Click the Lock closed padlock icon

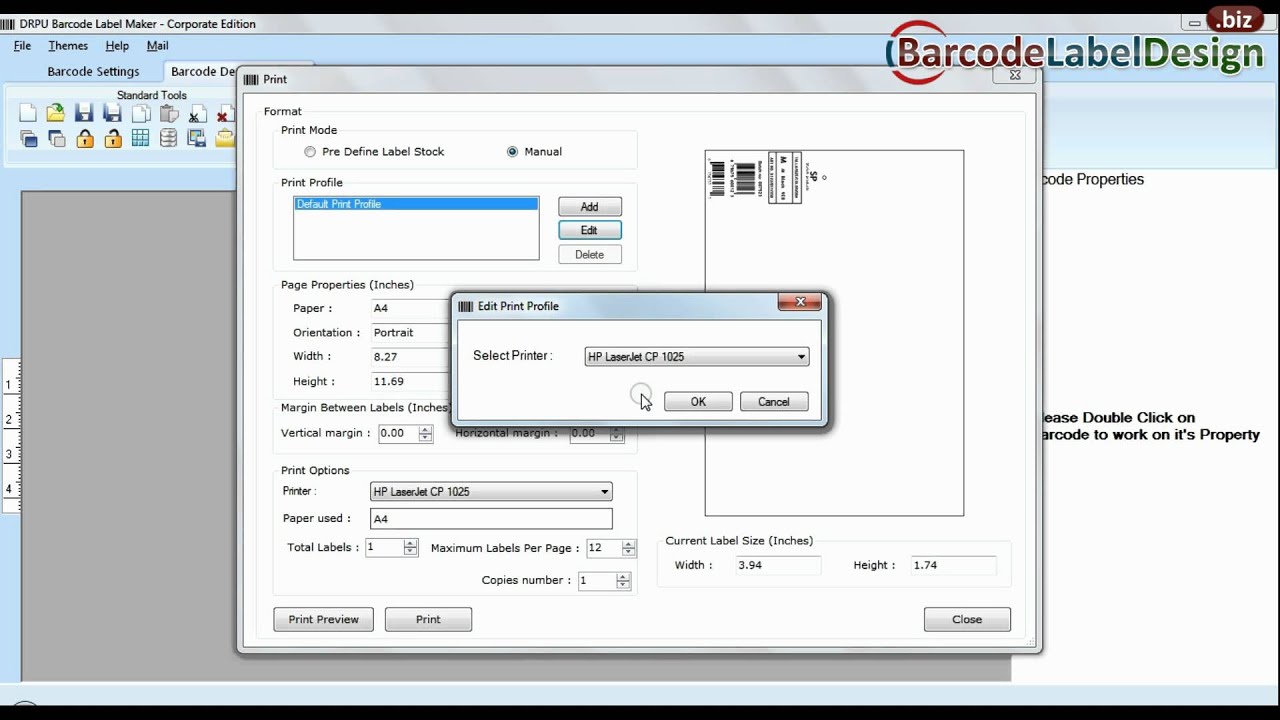85,139
